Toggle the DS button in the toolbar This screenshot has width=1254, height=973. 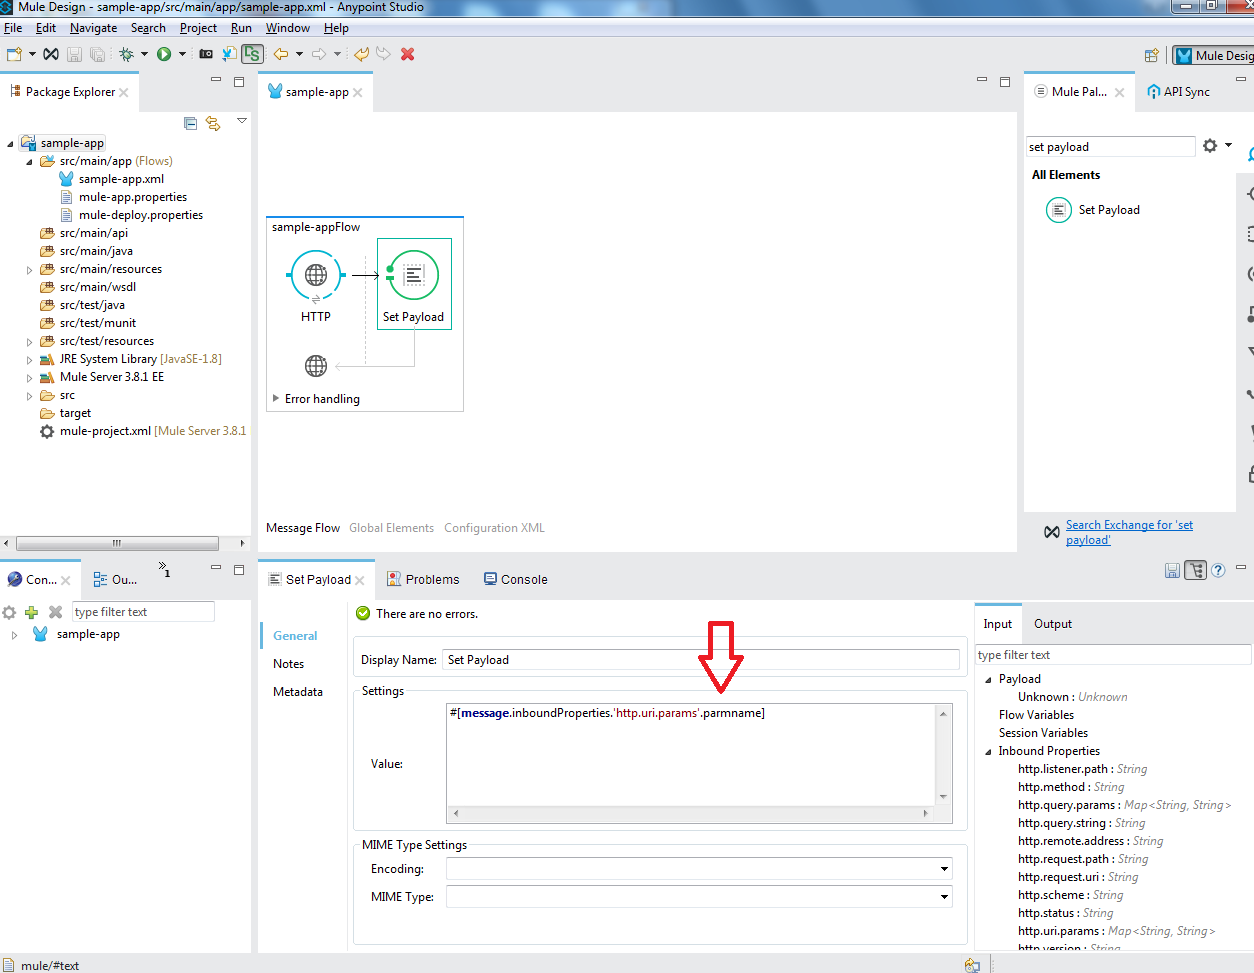252,54
